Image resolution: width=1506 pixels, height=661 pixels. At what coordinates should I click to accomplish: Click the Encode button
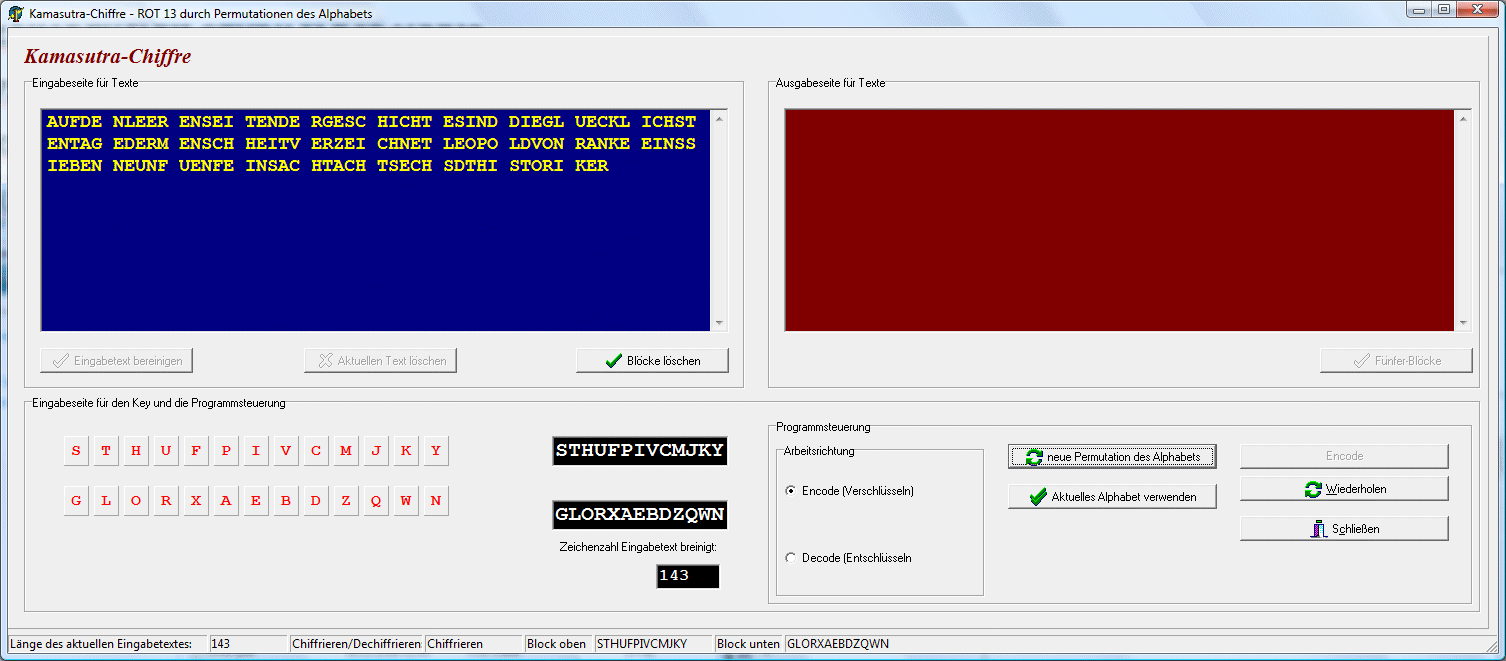(1344, 456)
